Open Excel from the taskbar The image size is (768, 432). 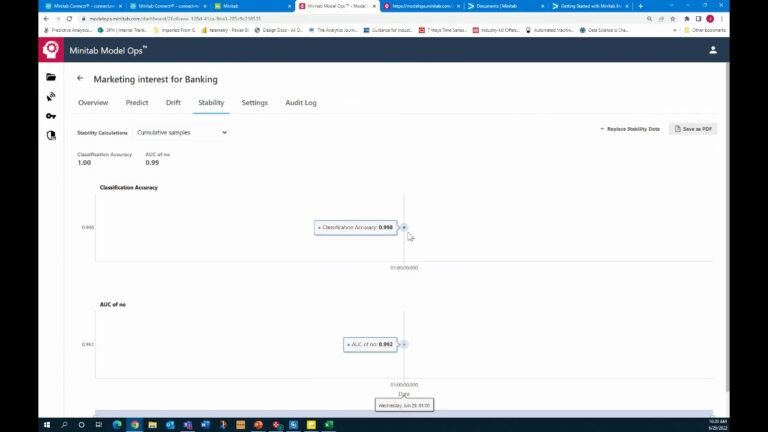tap(329, 425)
